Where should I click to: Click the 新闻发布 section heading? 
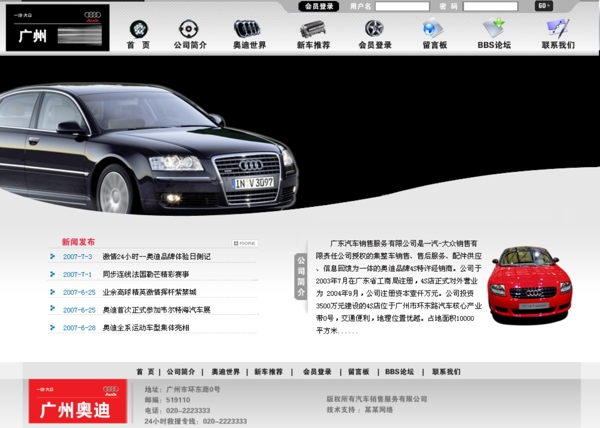click(x=78, y=242)
